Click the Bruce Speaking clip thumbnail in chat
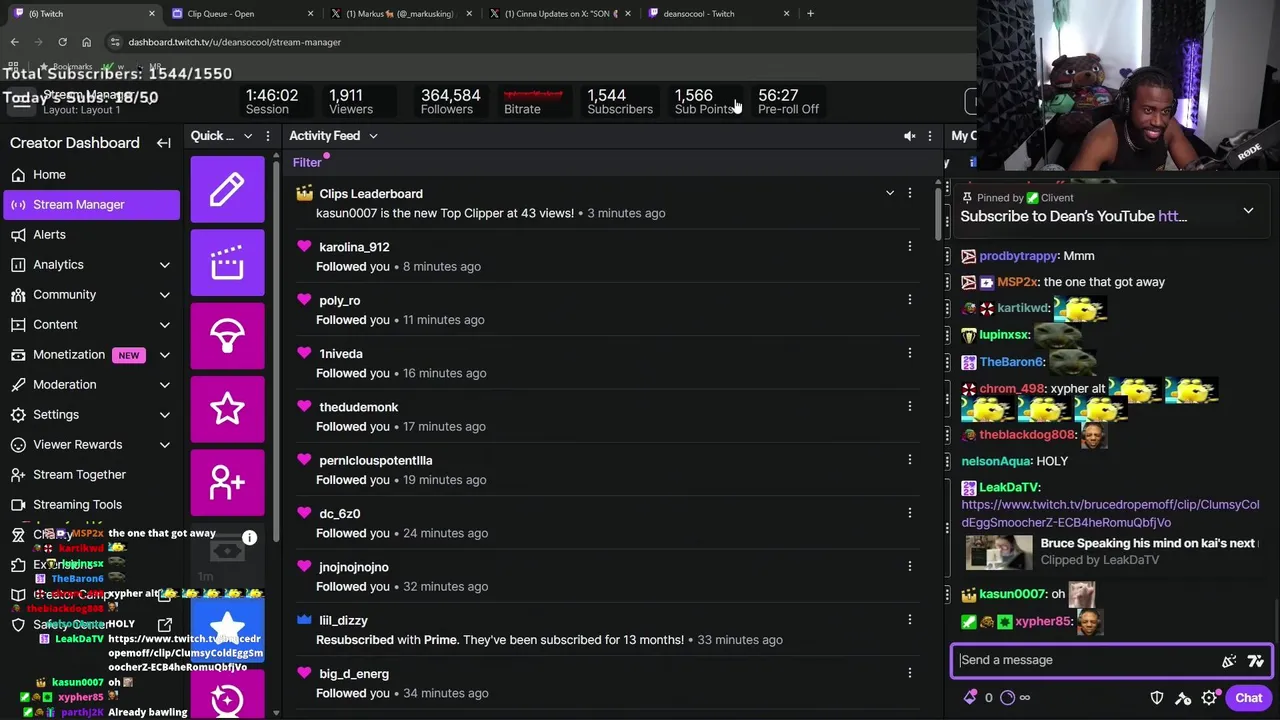Viewport: 1280px width, 720px height. [x=998, y=552]
